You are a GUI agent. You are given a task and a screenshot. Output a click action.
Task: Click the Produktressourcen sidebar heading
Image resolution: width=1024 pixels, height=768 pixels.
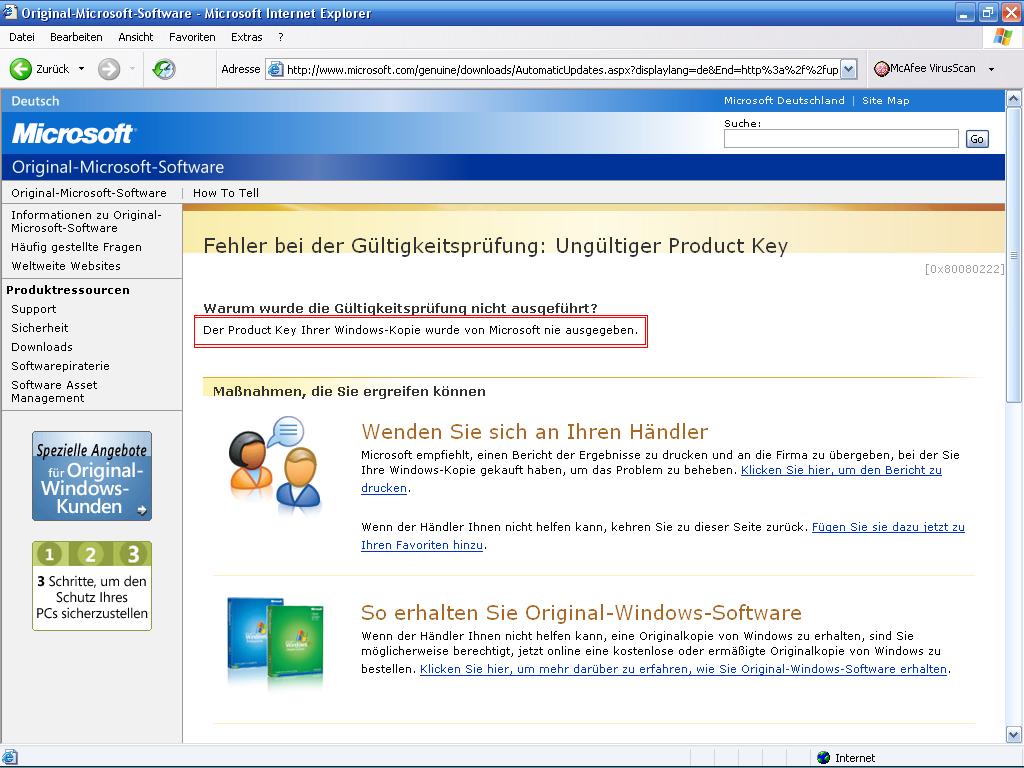coord(68,290)
